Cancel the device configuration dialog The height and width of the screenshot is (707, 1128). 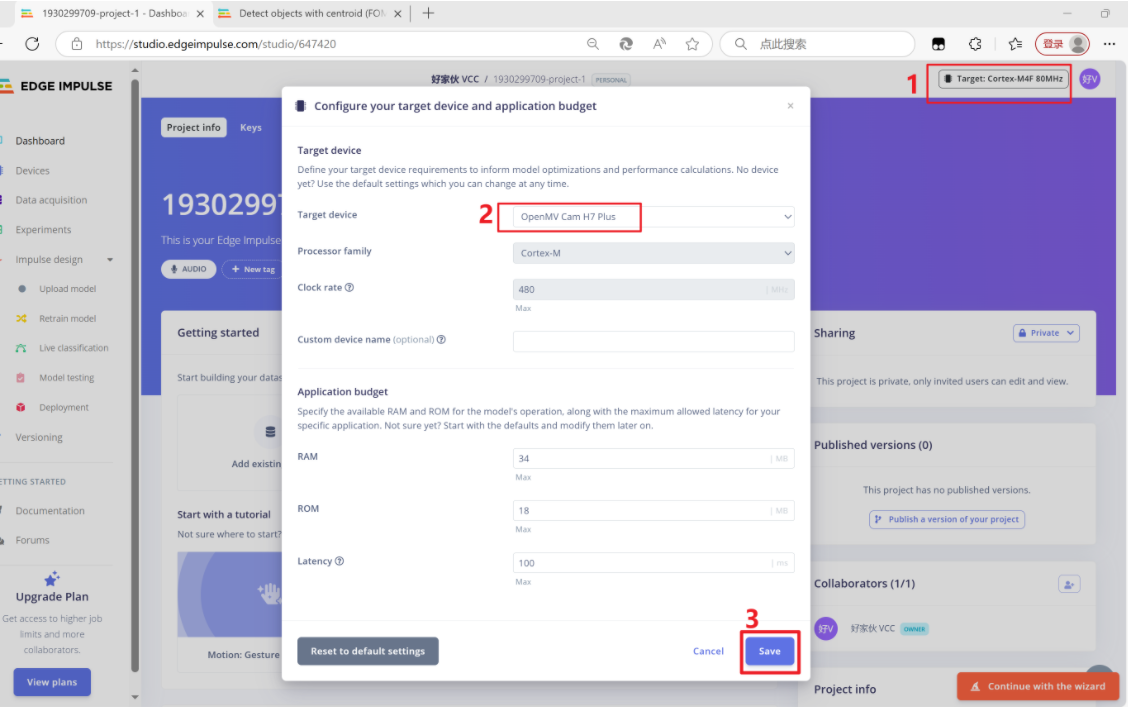708,651
